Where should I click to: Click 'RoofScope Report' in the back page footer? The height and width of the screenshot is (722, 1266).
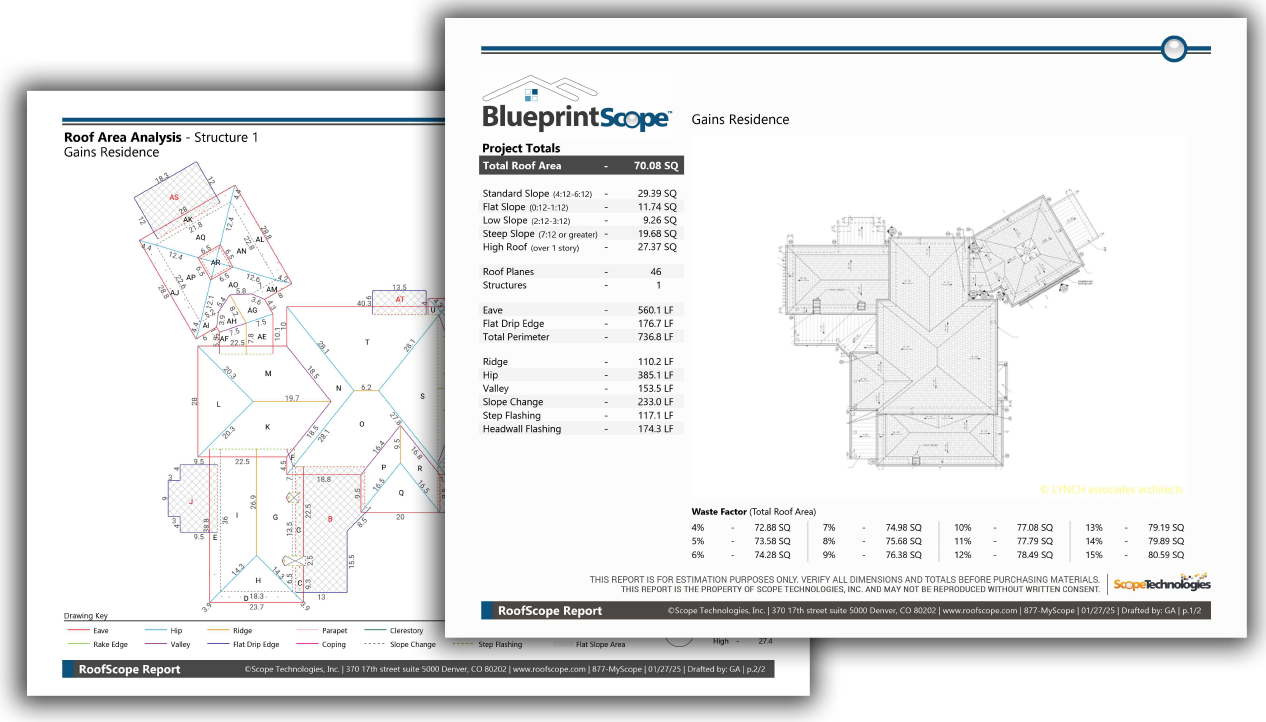pyautogui.click(x=130, y=669)
